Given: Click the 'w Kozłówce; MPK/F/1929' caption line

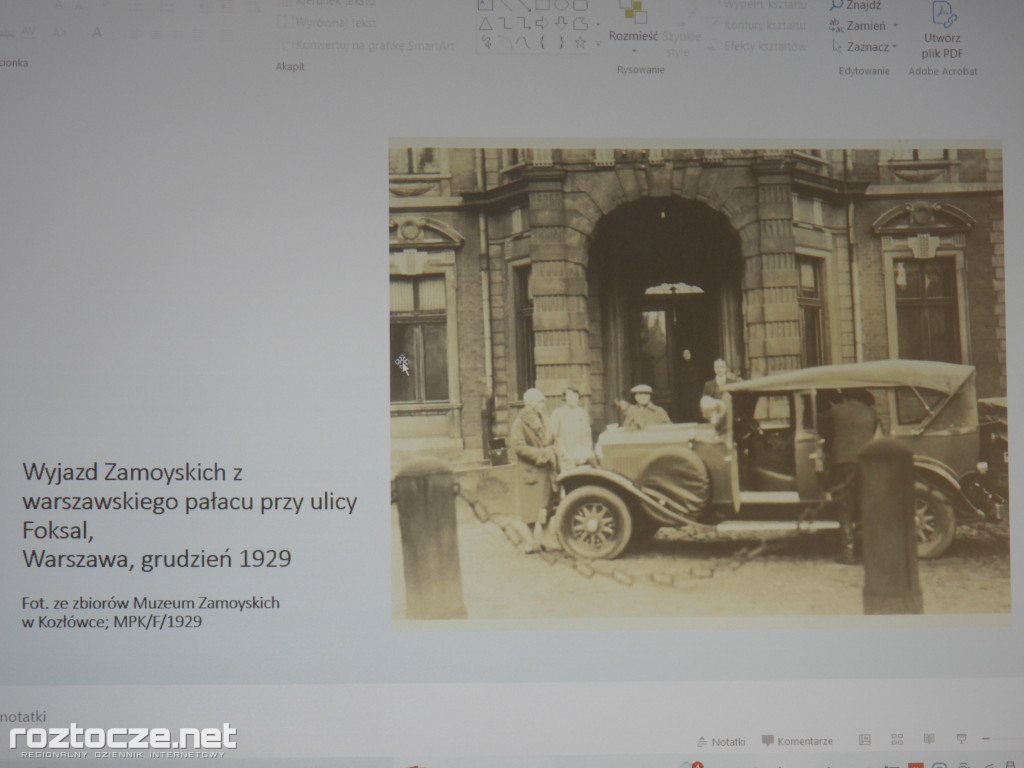Looking at the screenshot, I should pyautogui.click(x=112, y=622).
